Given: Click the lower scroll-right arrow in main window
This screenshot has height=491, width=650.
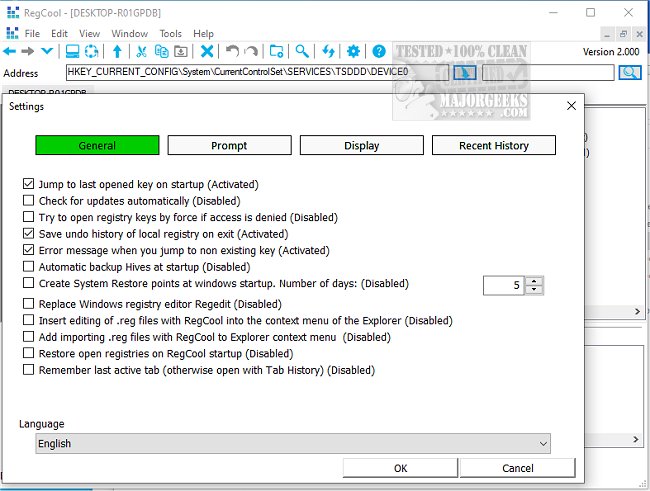Looking at the screenshot, I should pos(636,439).
